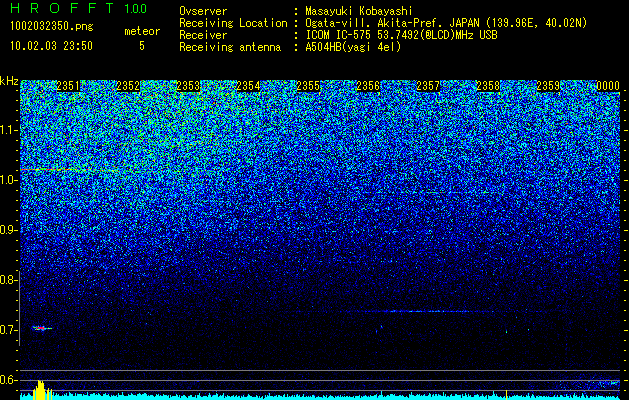Click the 2351 time marker

pyautogui.click(x=68, y=86)
